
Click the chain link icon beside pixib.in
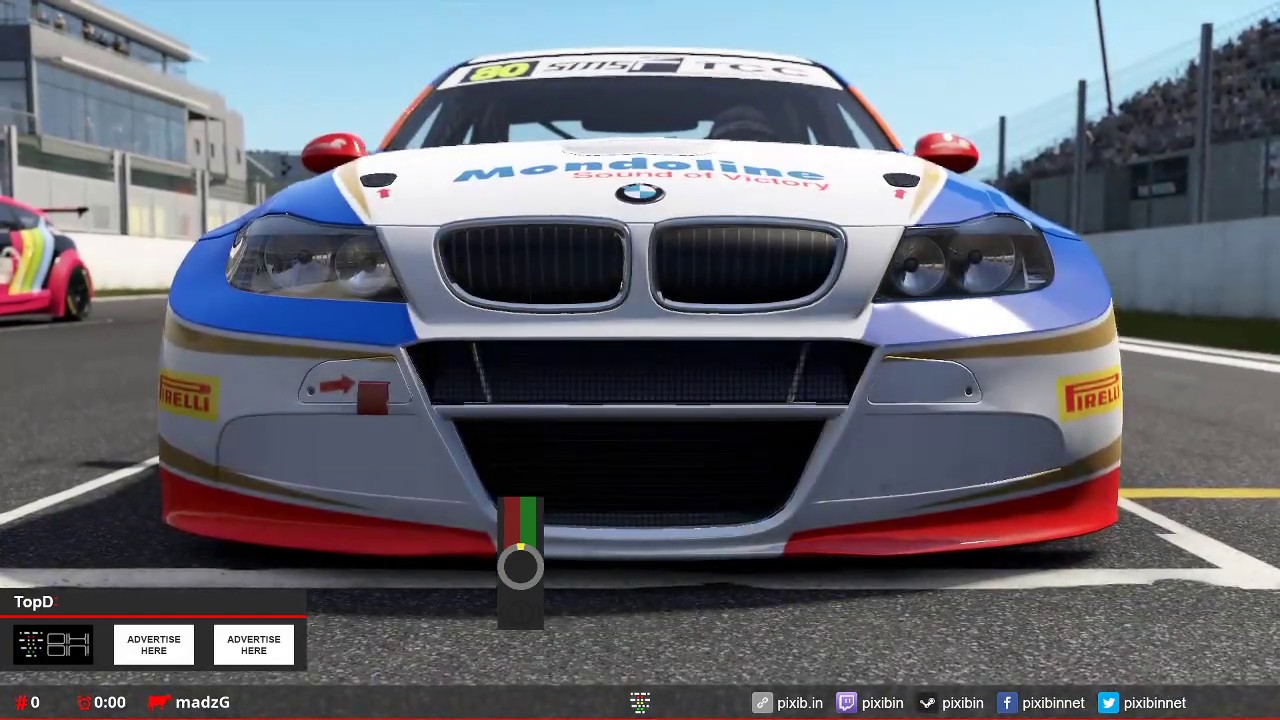click(762, 703)
